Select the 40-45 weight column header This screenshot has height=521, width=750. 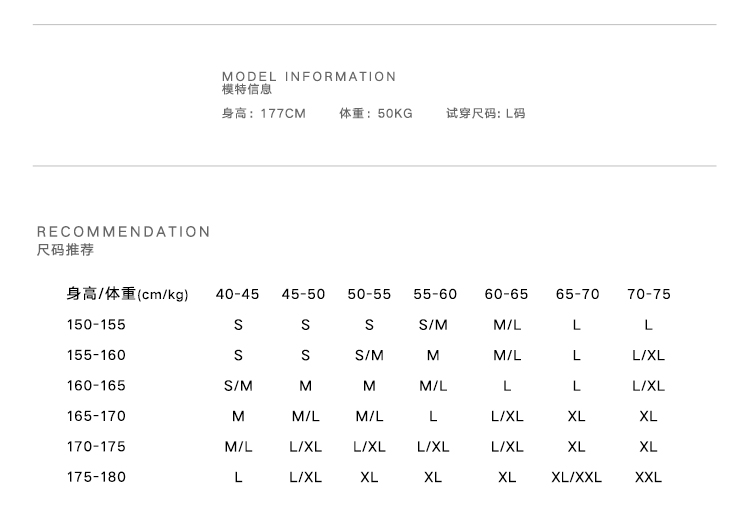point(237,294)
